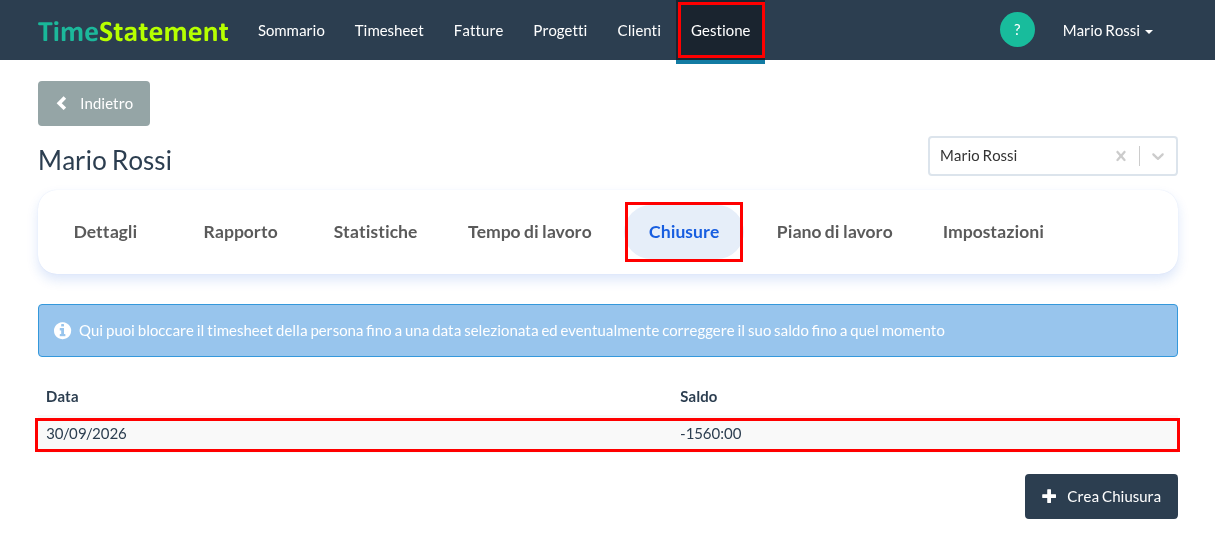Click the info icon in the blue banner

[x=63, y=330]
